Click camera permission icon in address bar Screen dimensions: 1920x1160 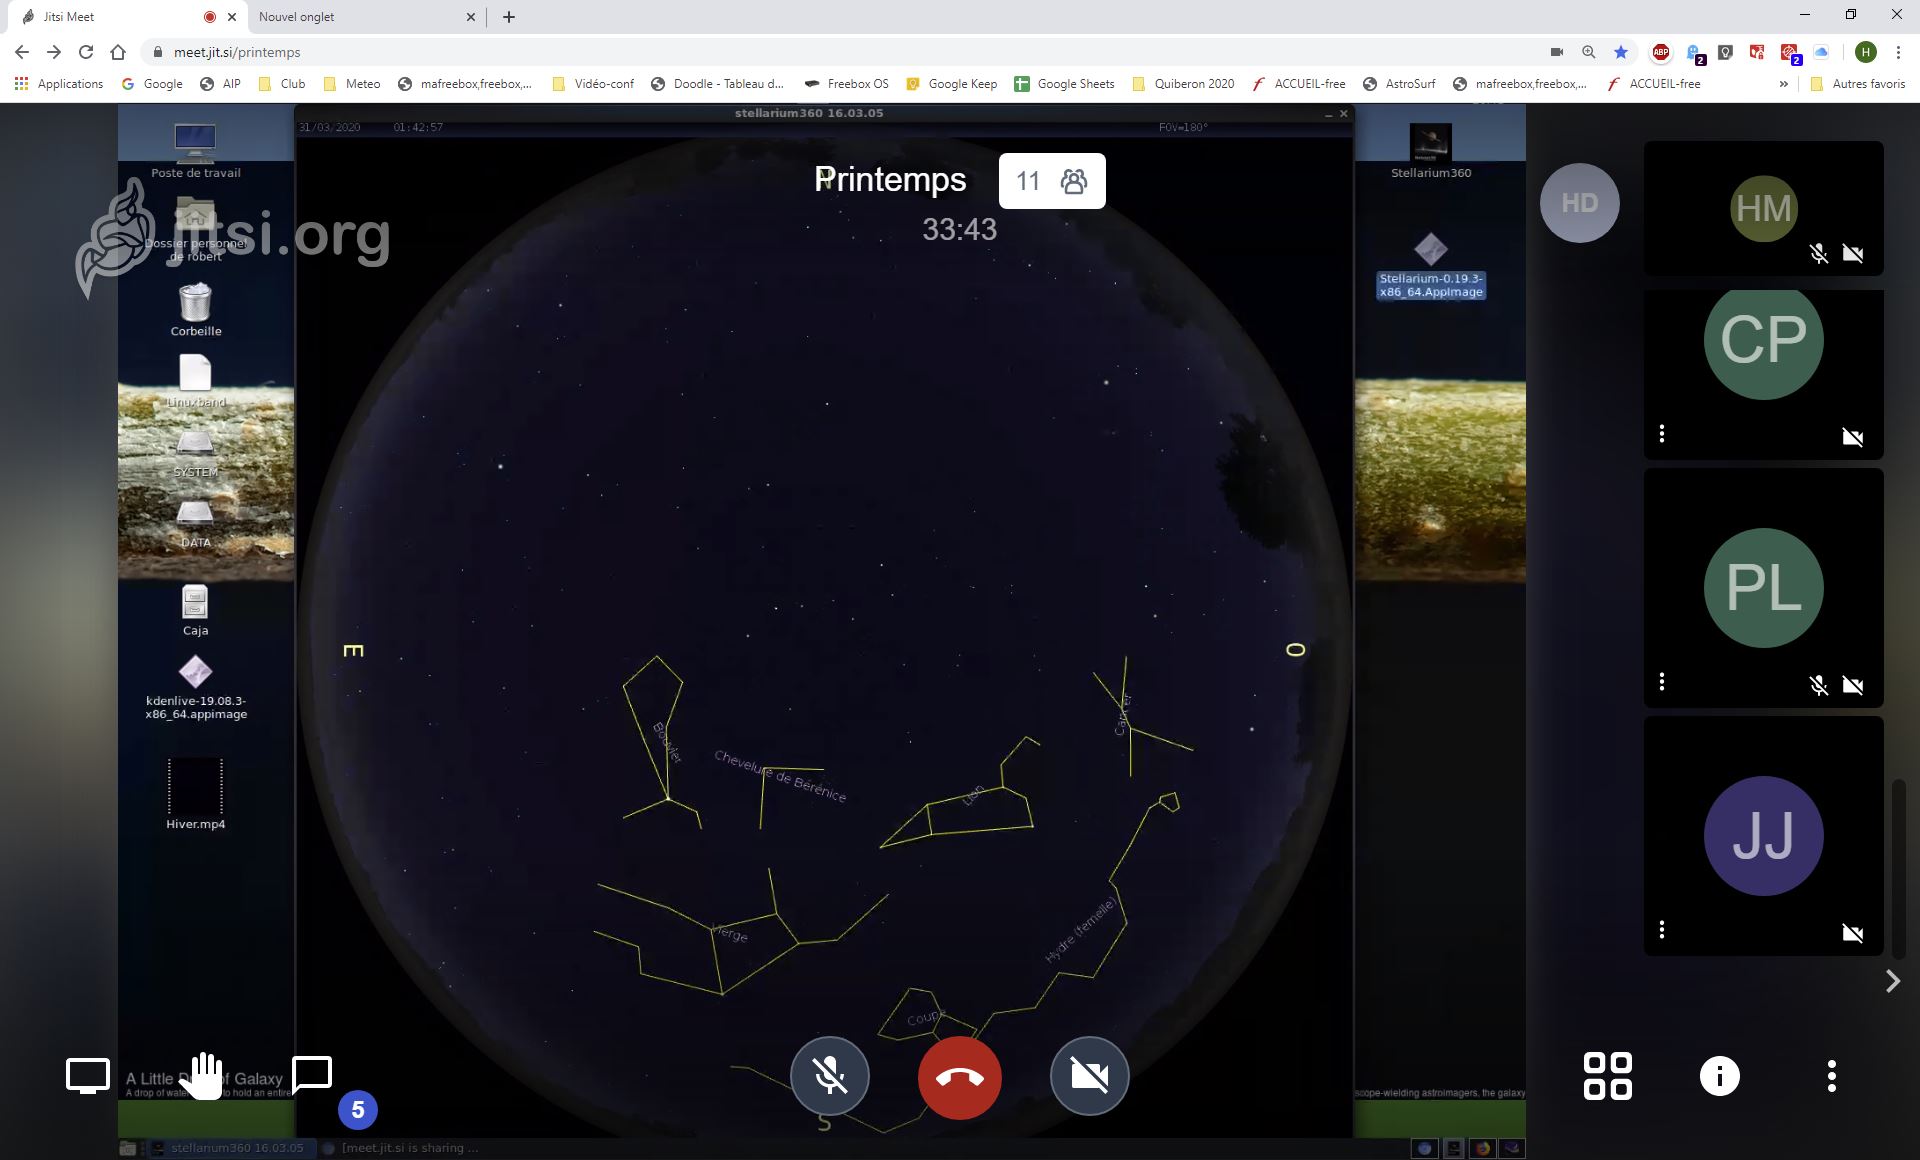point(1556,52)
